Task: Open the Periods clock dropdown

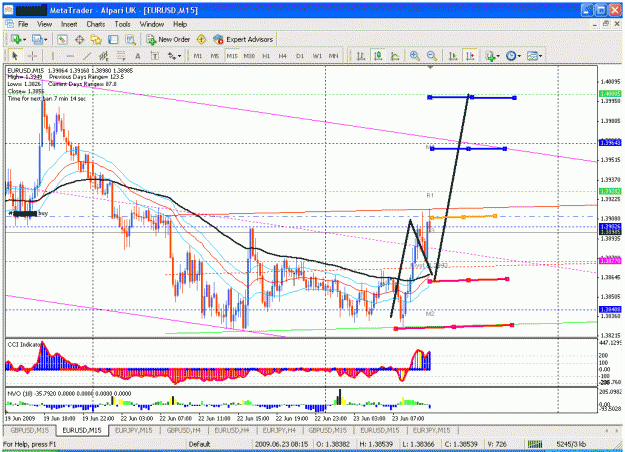Action: [x=513, y=56]
